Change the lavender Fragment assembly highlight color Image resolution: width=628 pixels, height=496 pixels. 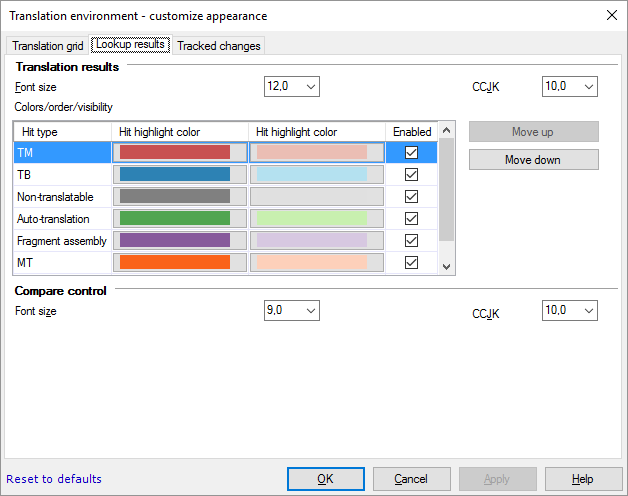(317, 240)
